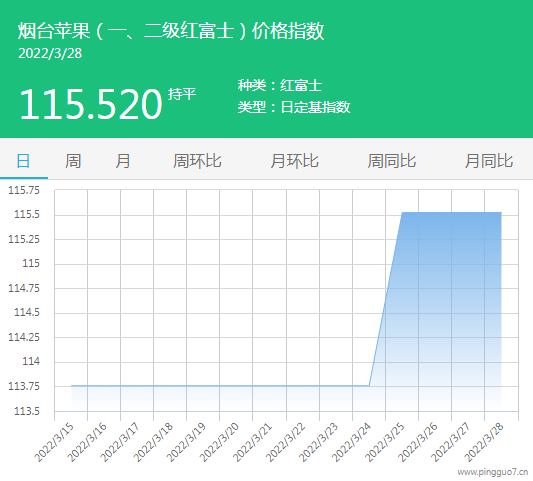Click the 115.520 index value
533x481 pixels.
coord(91,104)
